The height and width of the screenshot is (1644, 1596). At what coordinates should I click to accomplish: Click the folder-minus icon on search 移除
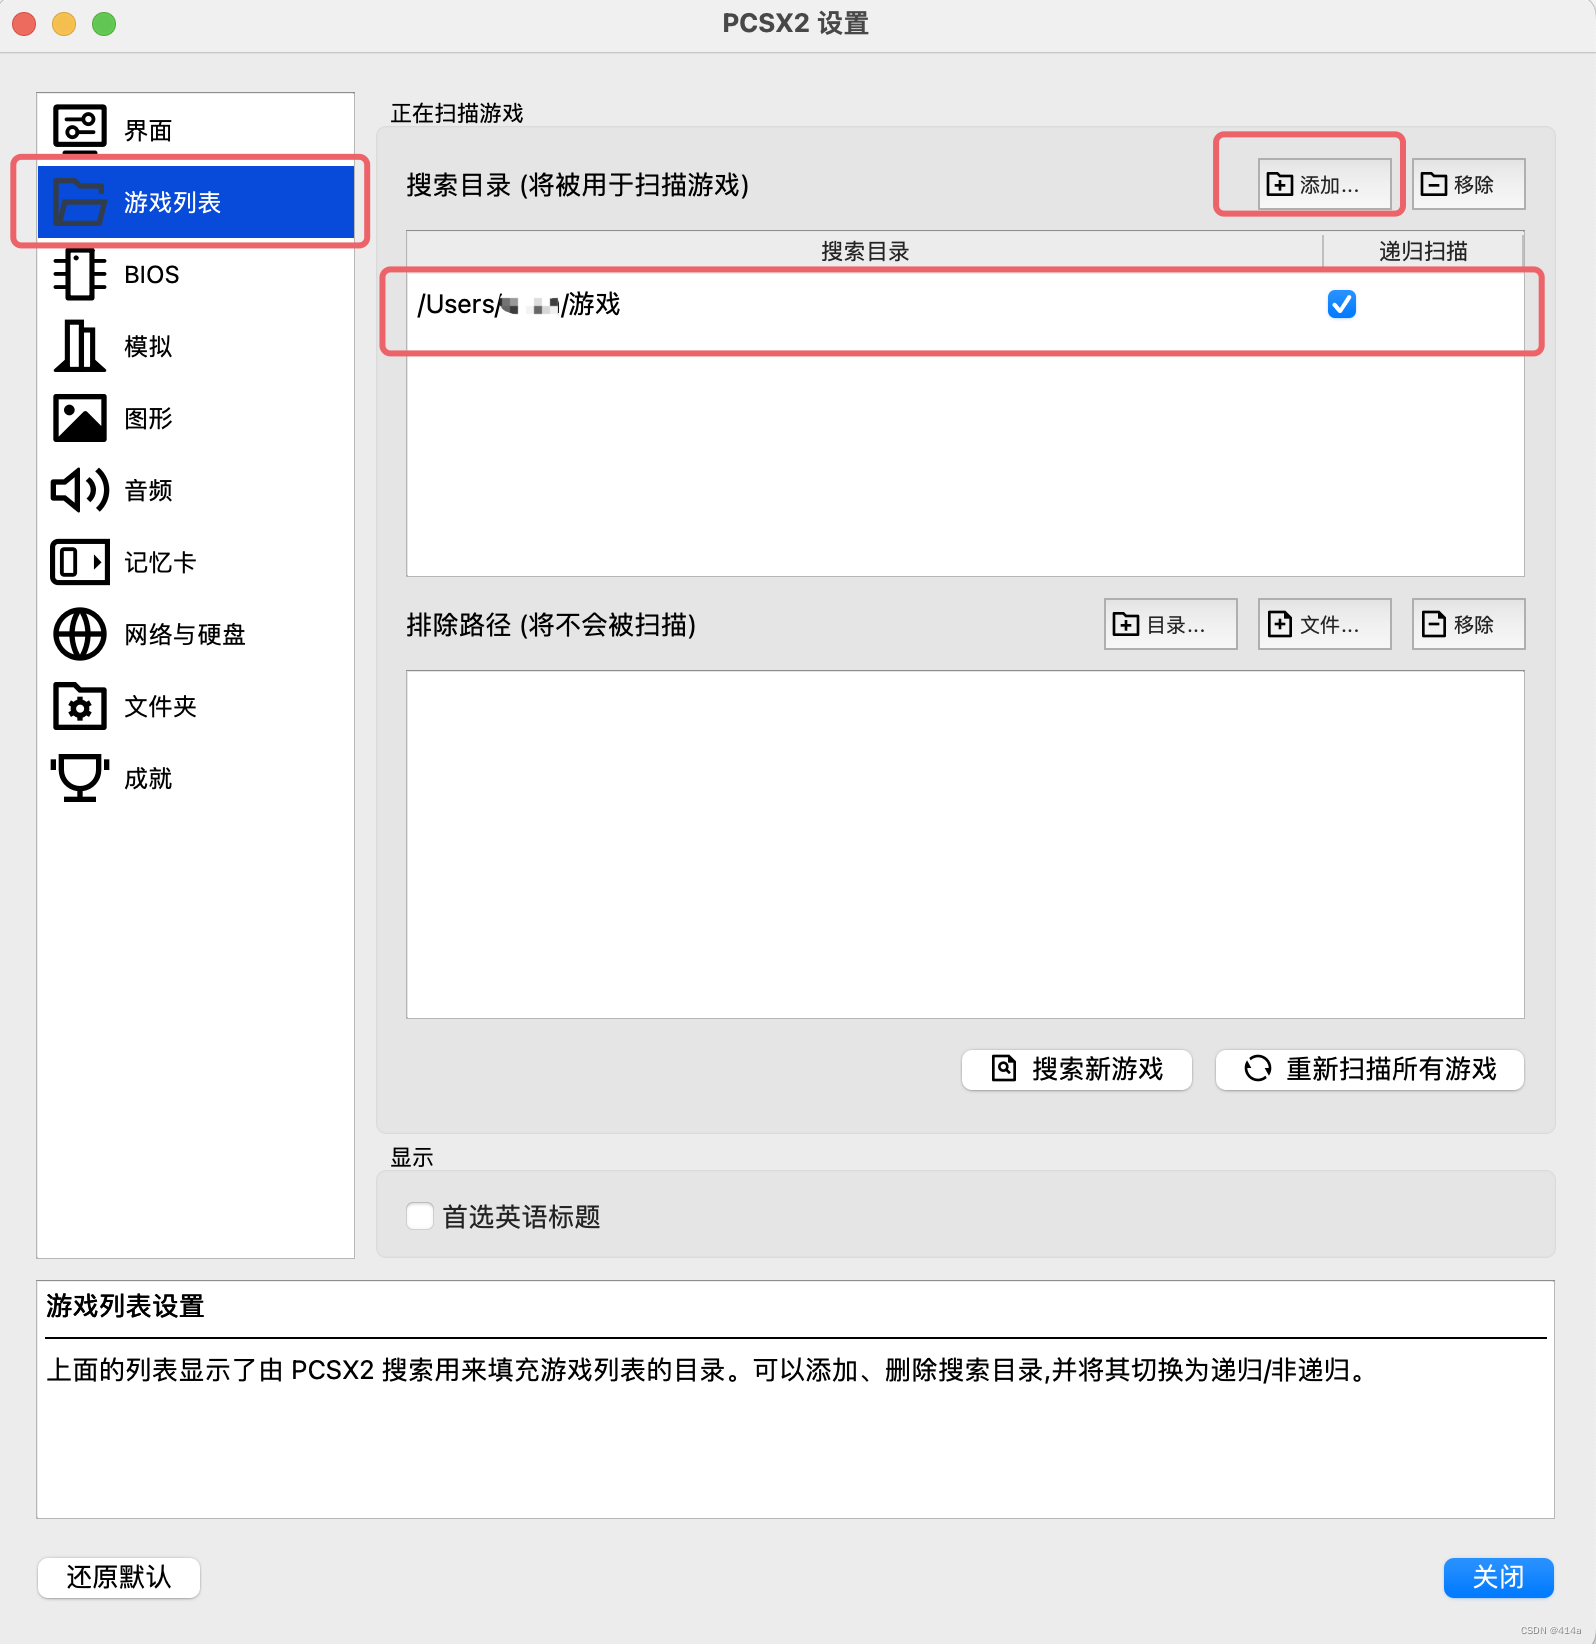tap(1434, 184)
